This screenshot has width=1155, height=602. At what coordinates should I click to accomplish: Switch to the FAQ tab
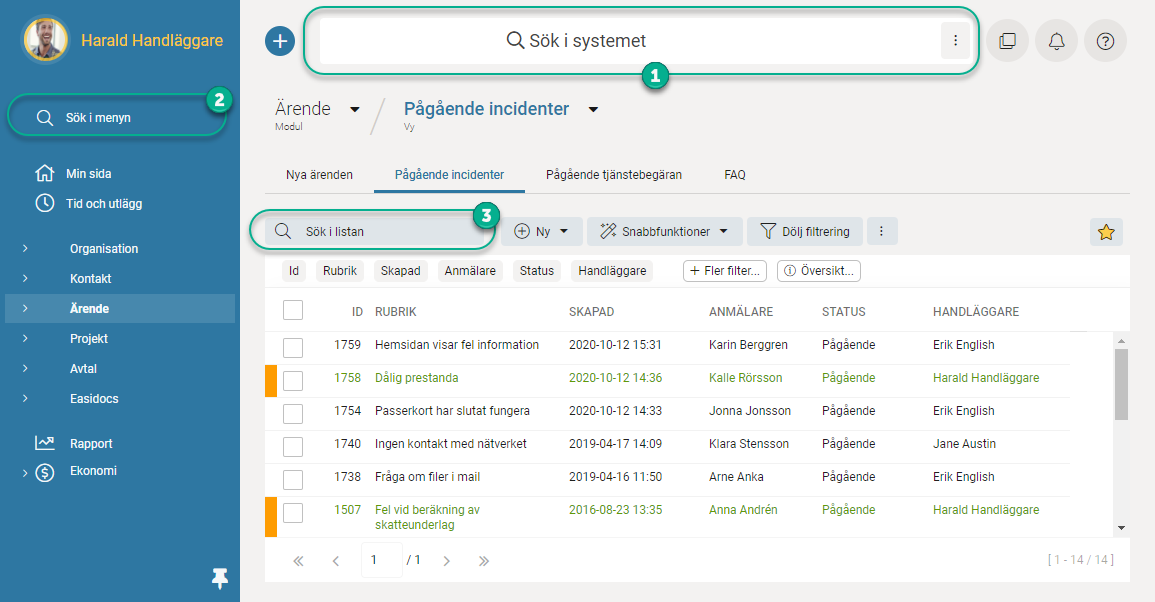tap(735, 174)
